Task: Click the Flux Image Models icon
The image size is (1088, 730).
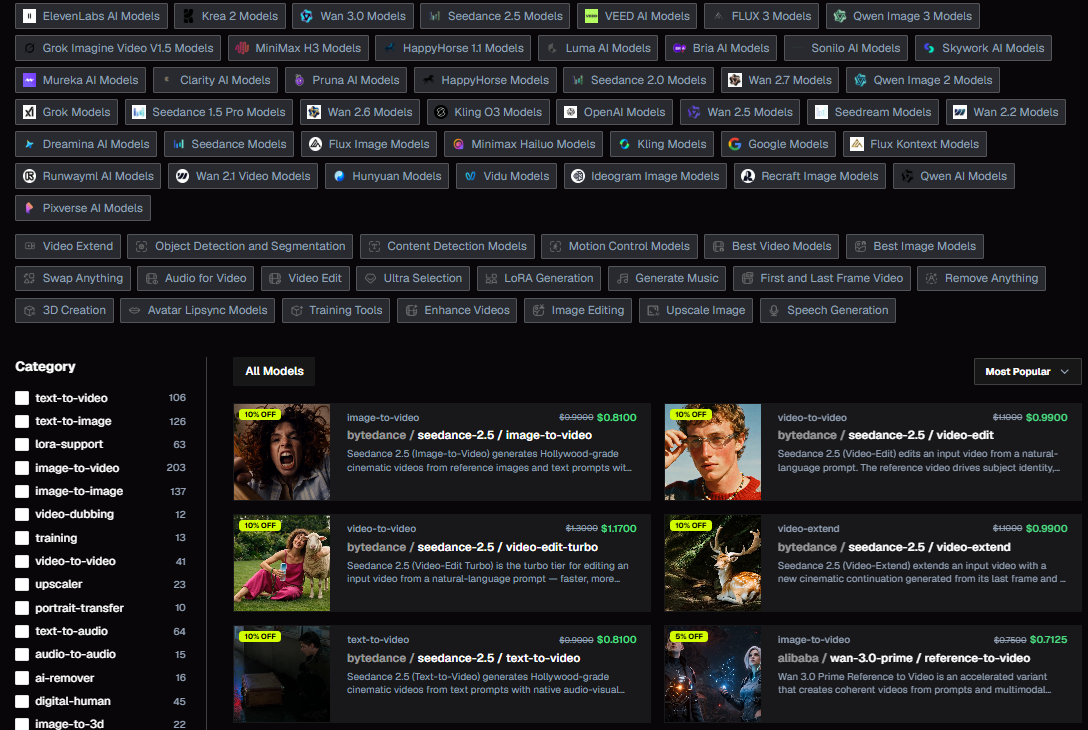Action: [315, 144]
